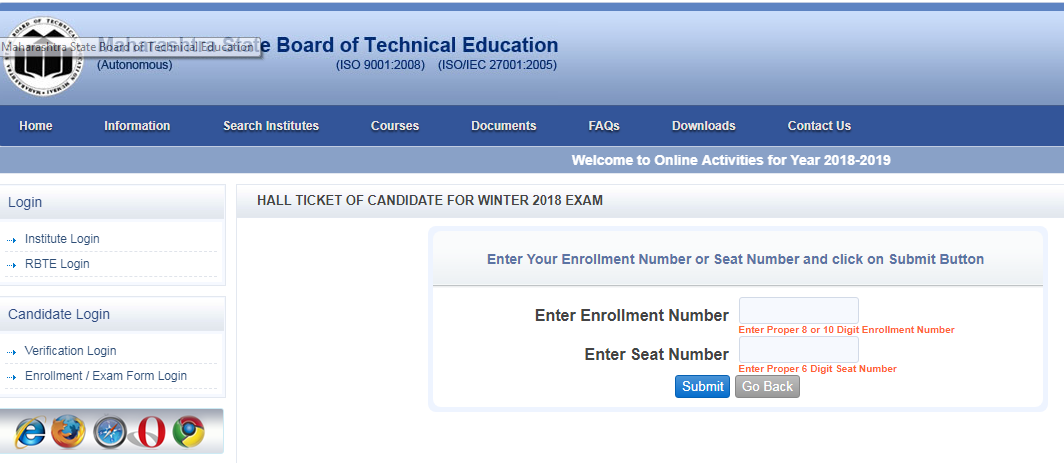The image size is (1064, 463).
Task: Click the Firefox browser icon
Action: coord(68,431)
